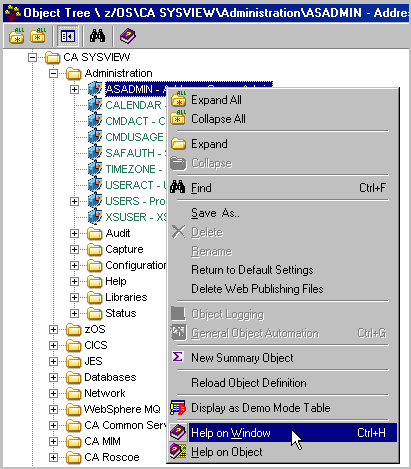Choose Help on Window menu entry
The height and width of the screenshot is (469, 411).
click(x=283, y=433)
